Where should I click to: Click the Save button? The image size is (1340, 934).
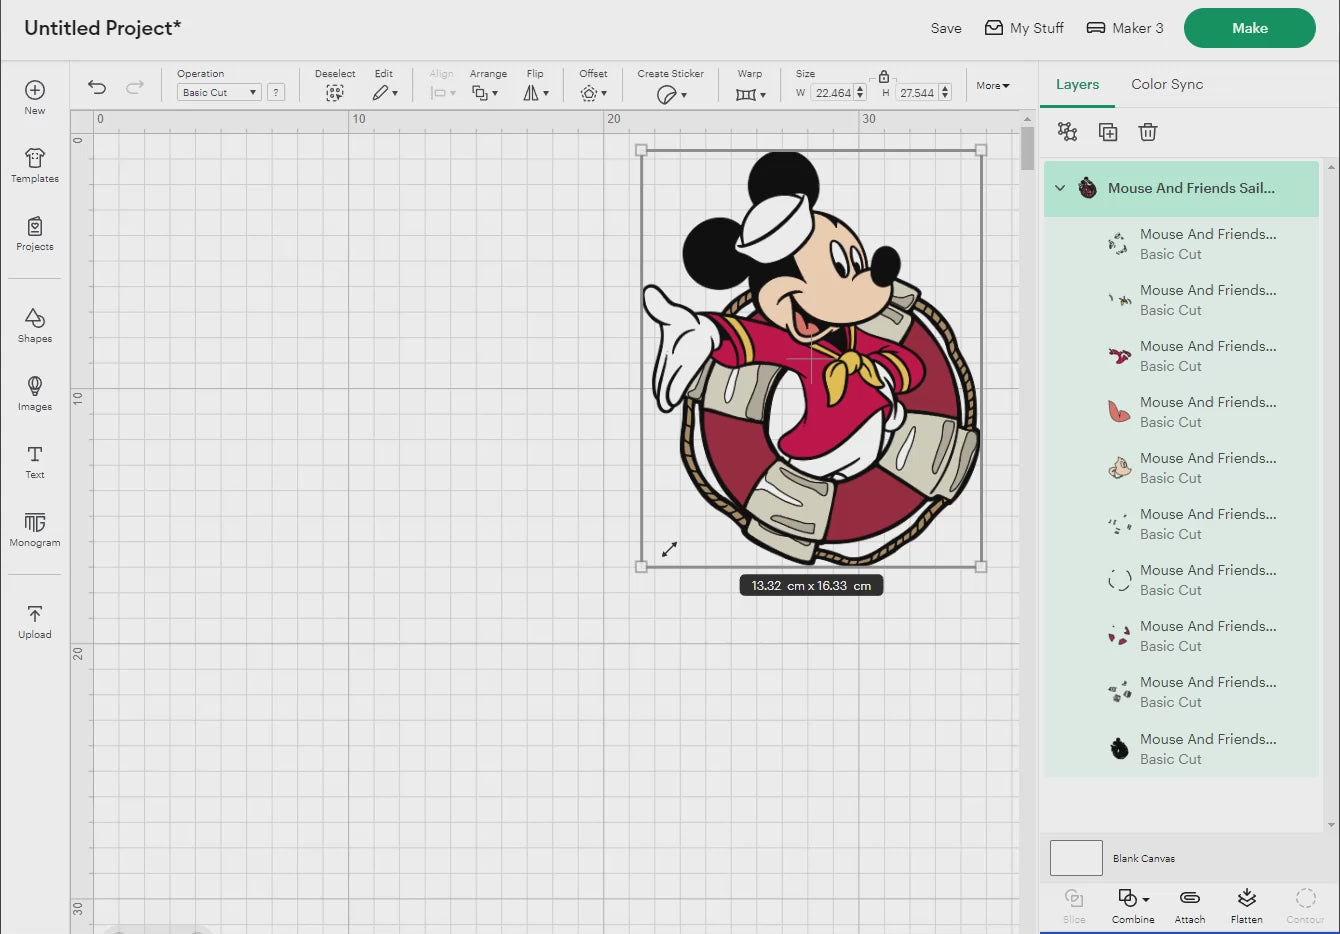click(946, 28)
